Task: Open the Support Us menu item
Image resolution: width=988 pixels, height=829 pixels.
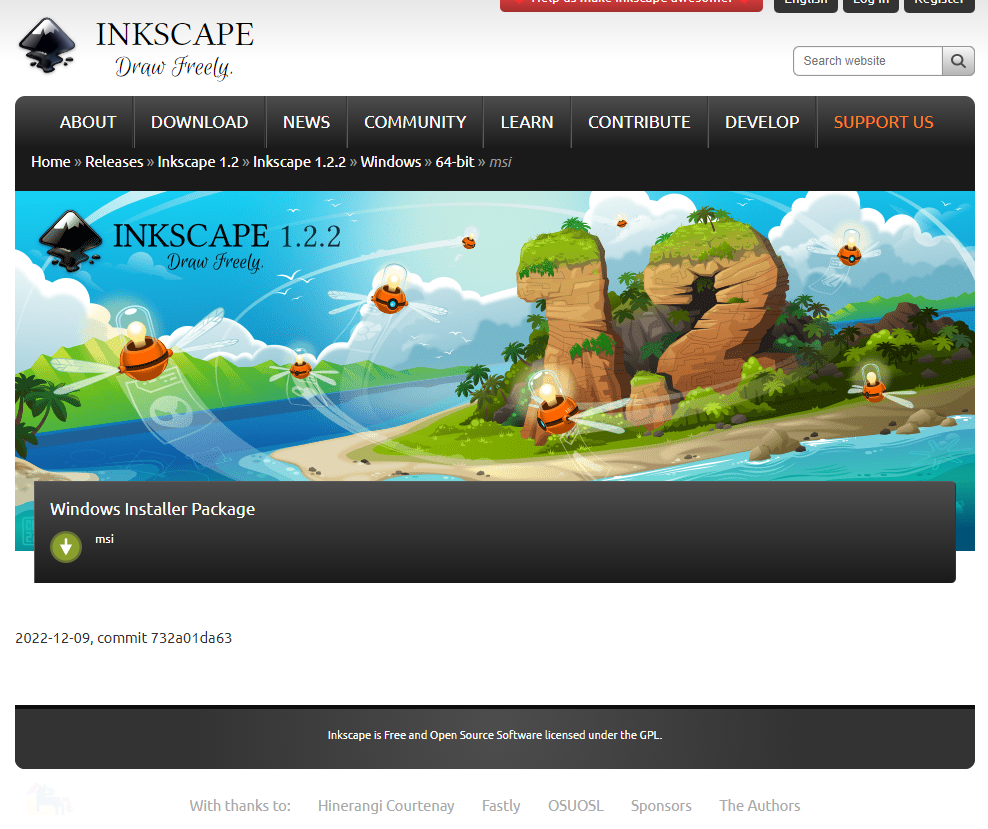Action: [x=883, y=122]
